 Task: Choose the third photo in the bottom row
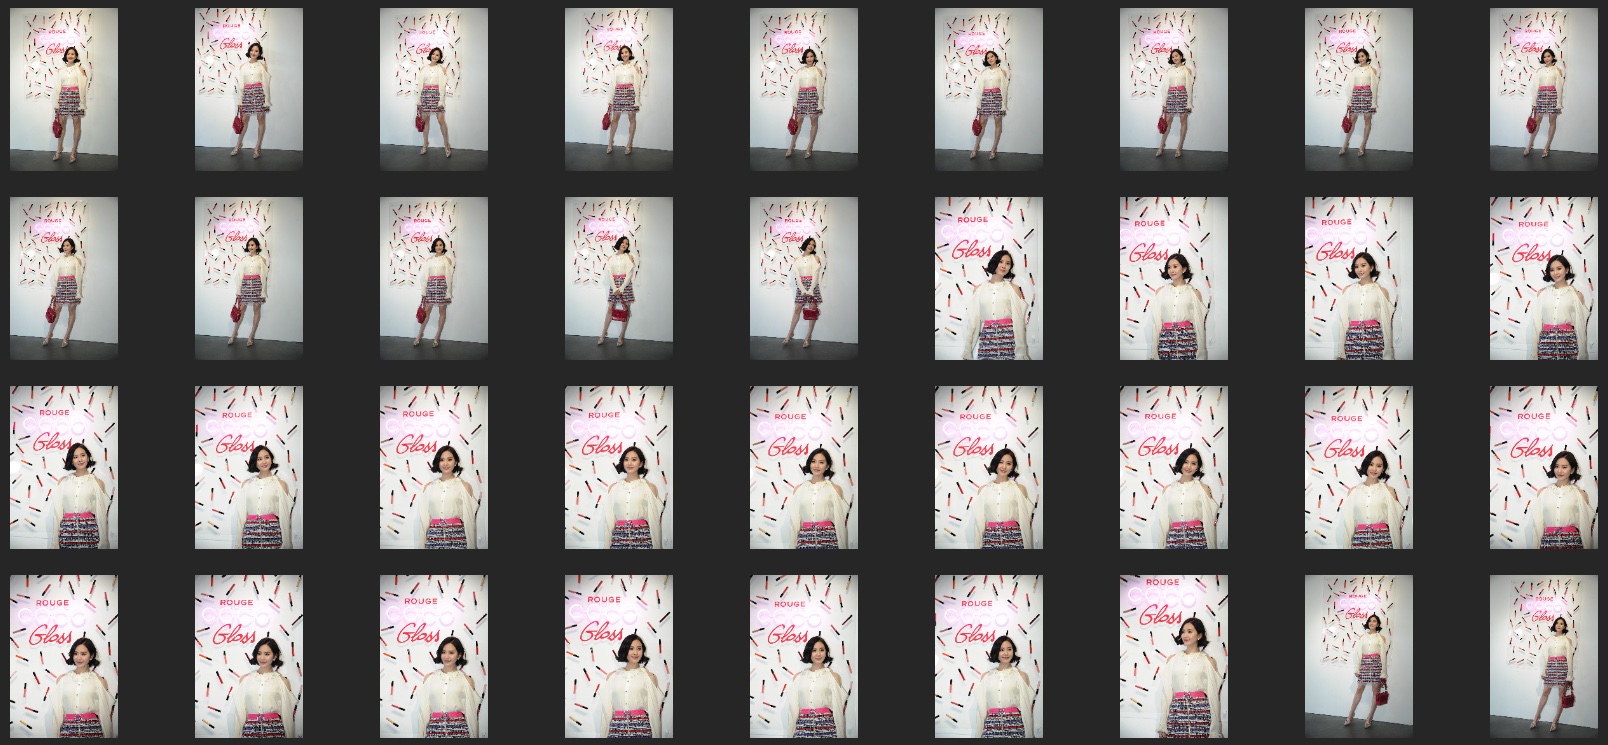click(434, 656)
